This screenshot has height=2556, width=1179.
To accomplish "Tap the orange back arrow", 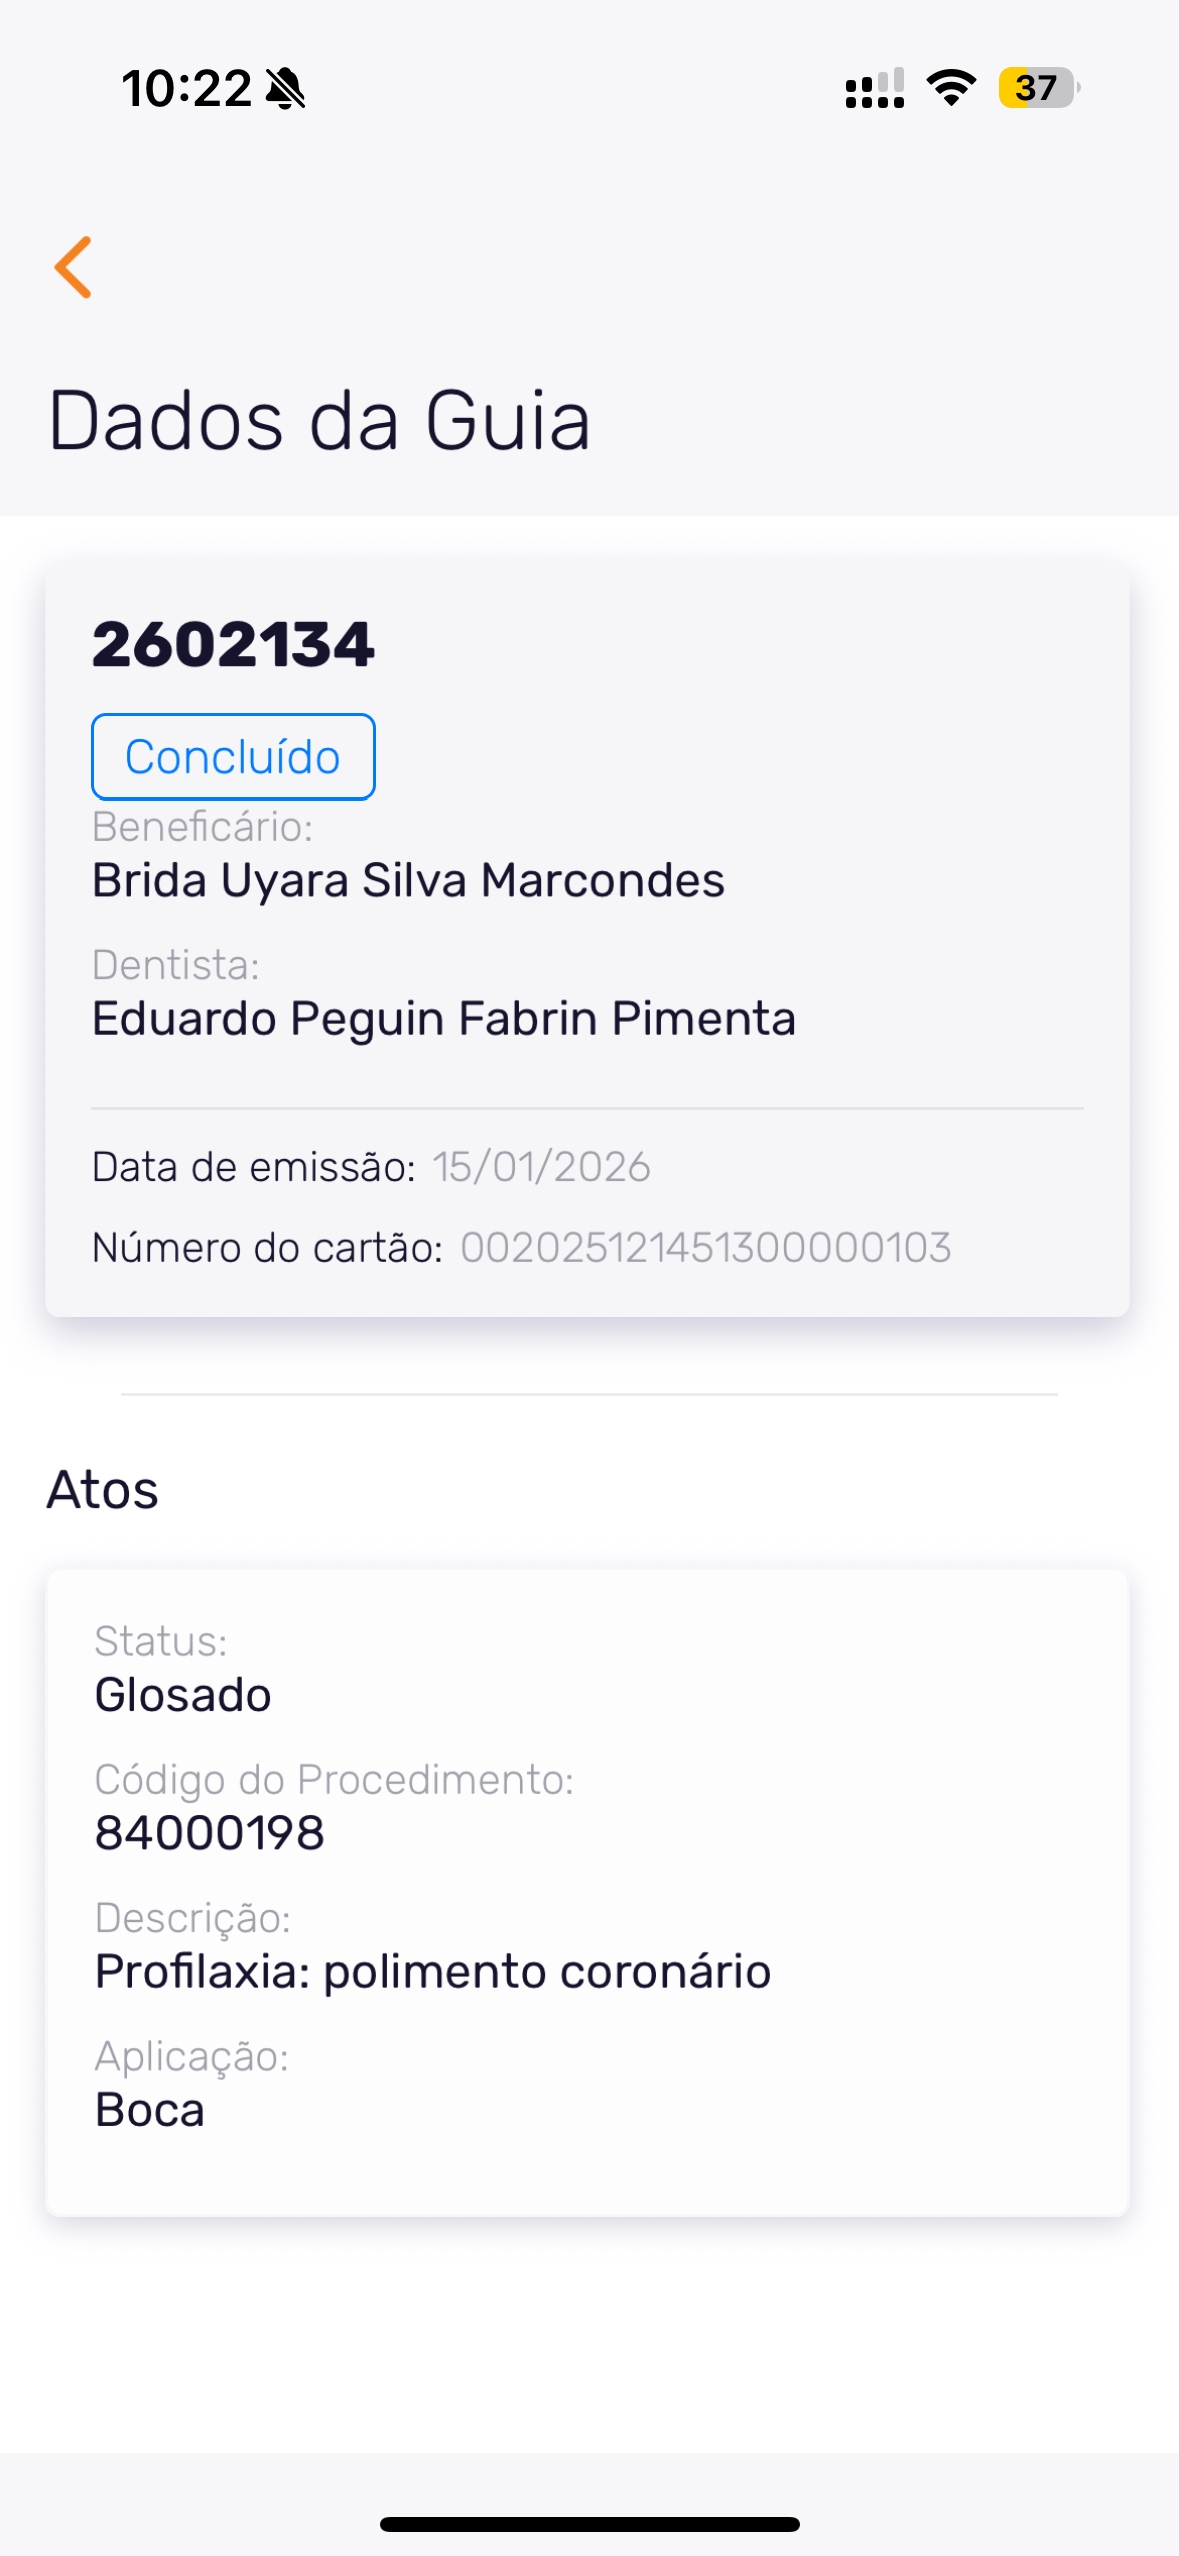I will click(x=73, y=267).
